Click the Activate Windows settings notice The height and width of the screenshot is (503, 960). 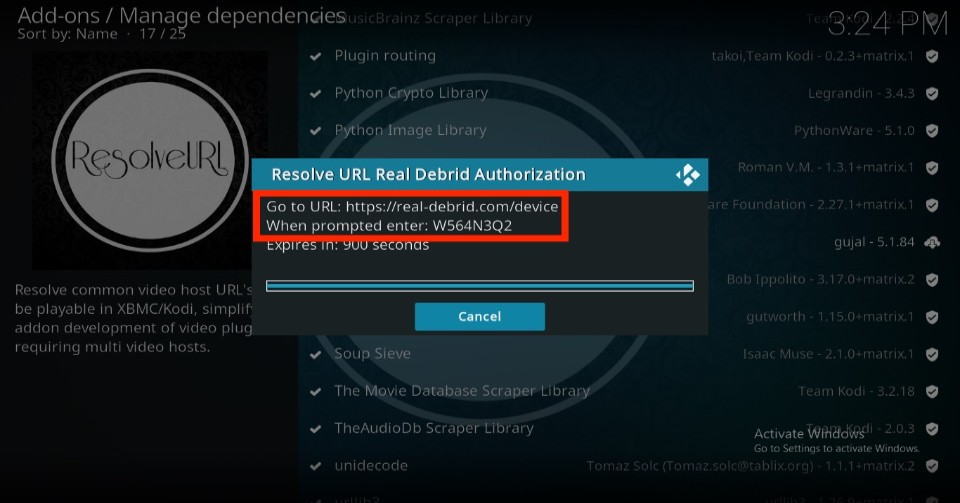[x=836, y=440]
